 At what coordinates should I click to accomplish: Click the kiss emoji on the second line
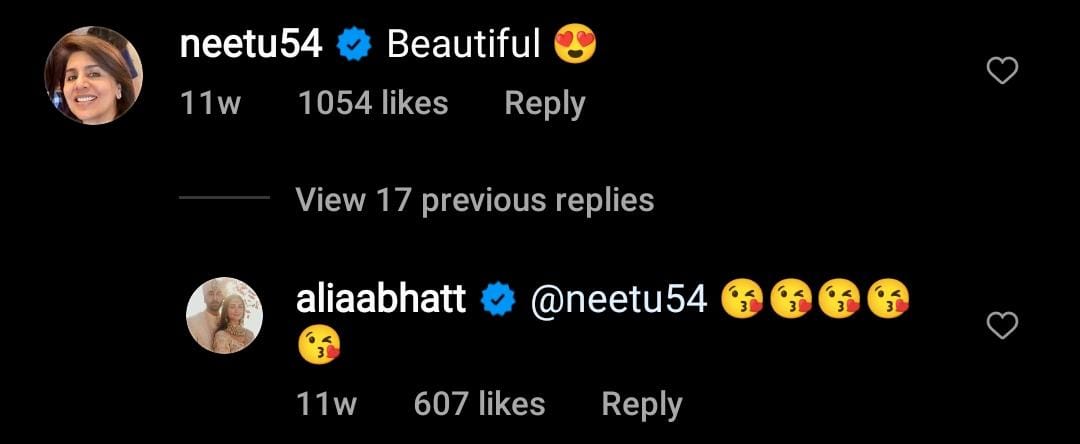[319, 346]
